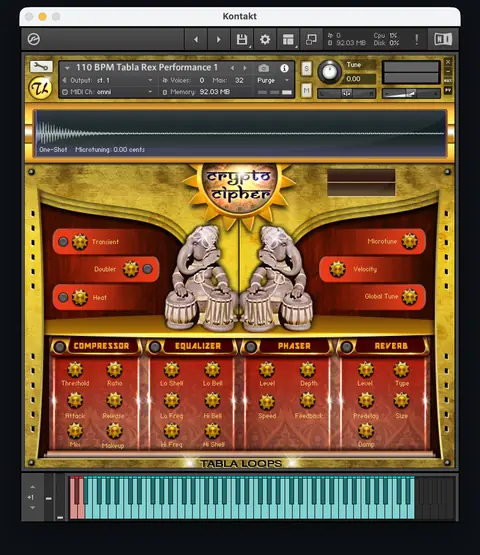The width and height of the screenshot is (480, 555).
Task: Expand the instrument name dropdown arrow
Action: point(67,68)
